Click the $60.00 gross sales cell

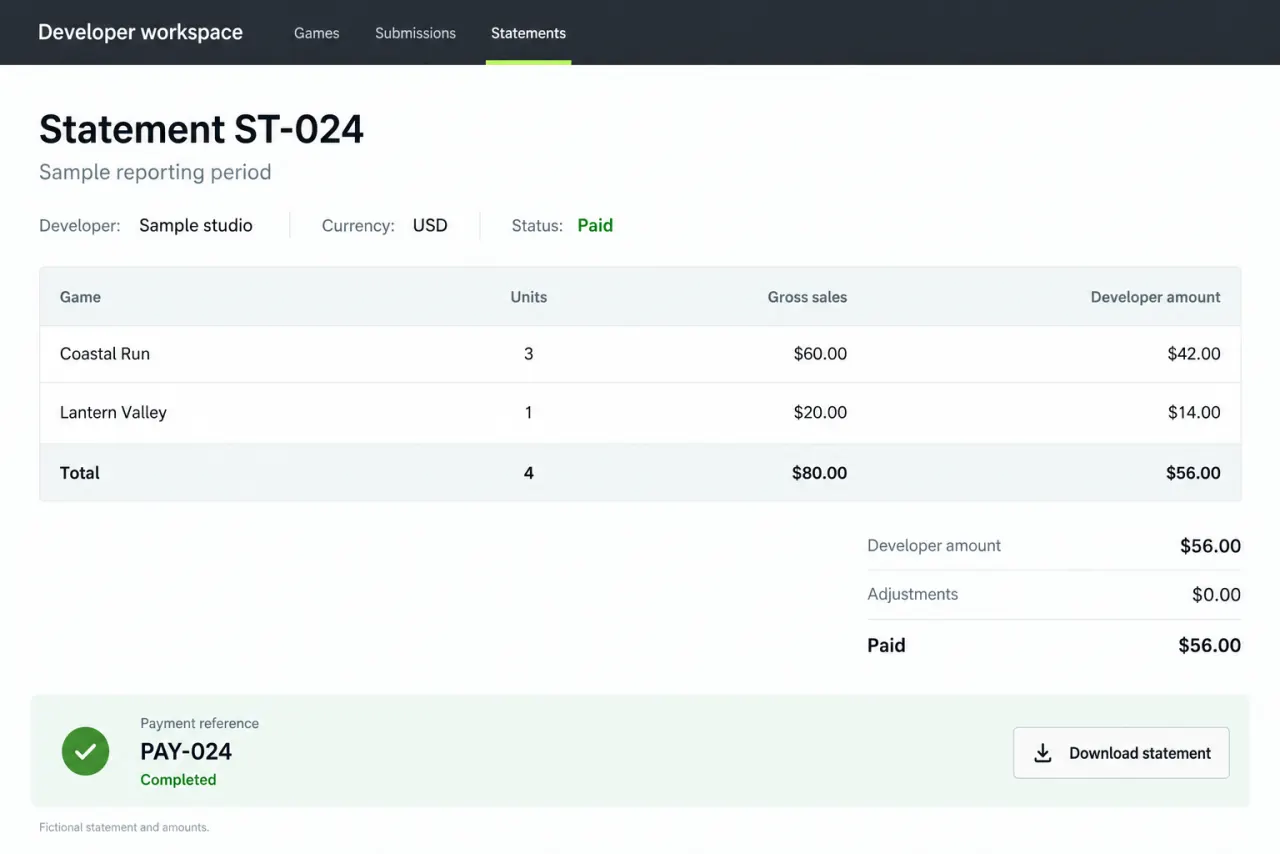tap(820, 353)
